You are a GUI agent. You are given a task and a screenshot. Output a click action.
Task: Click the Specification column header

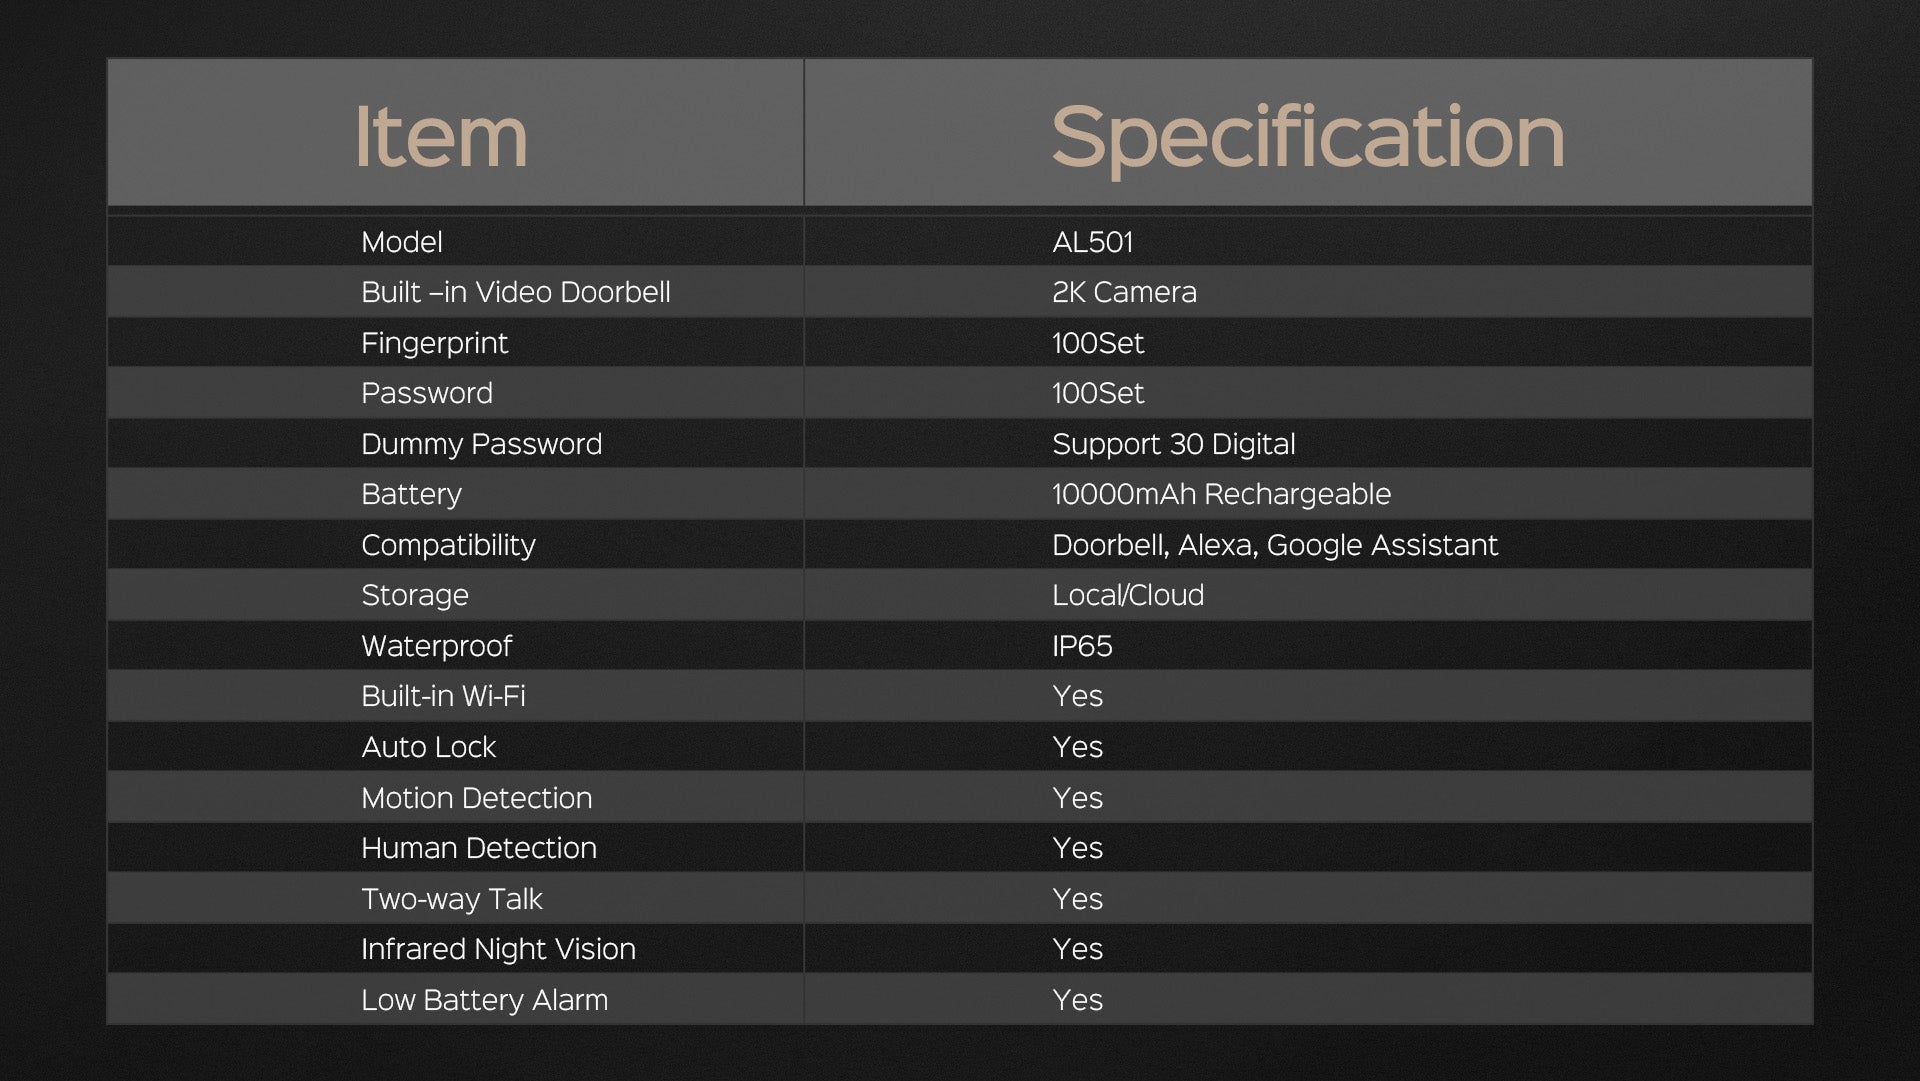[1307, 137]
